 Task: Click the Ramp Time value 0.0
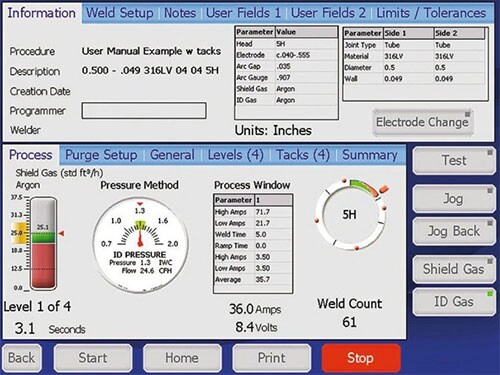tap(273, 246)
